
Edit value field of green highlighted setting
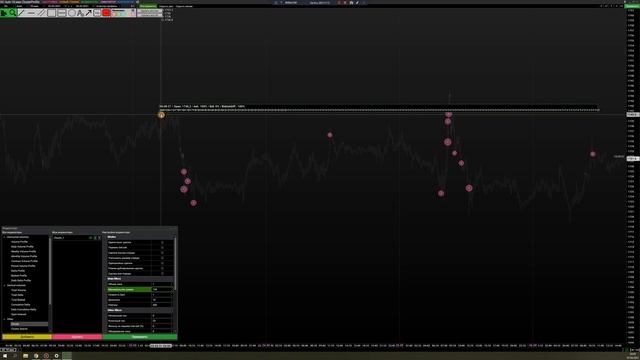click(162, 289)
